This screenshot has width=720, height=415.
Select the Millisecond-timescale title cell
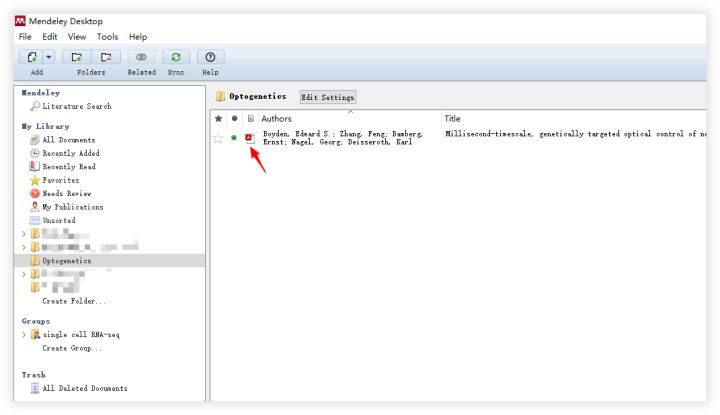coord(576,134)
